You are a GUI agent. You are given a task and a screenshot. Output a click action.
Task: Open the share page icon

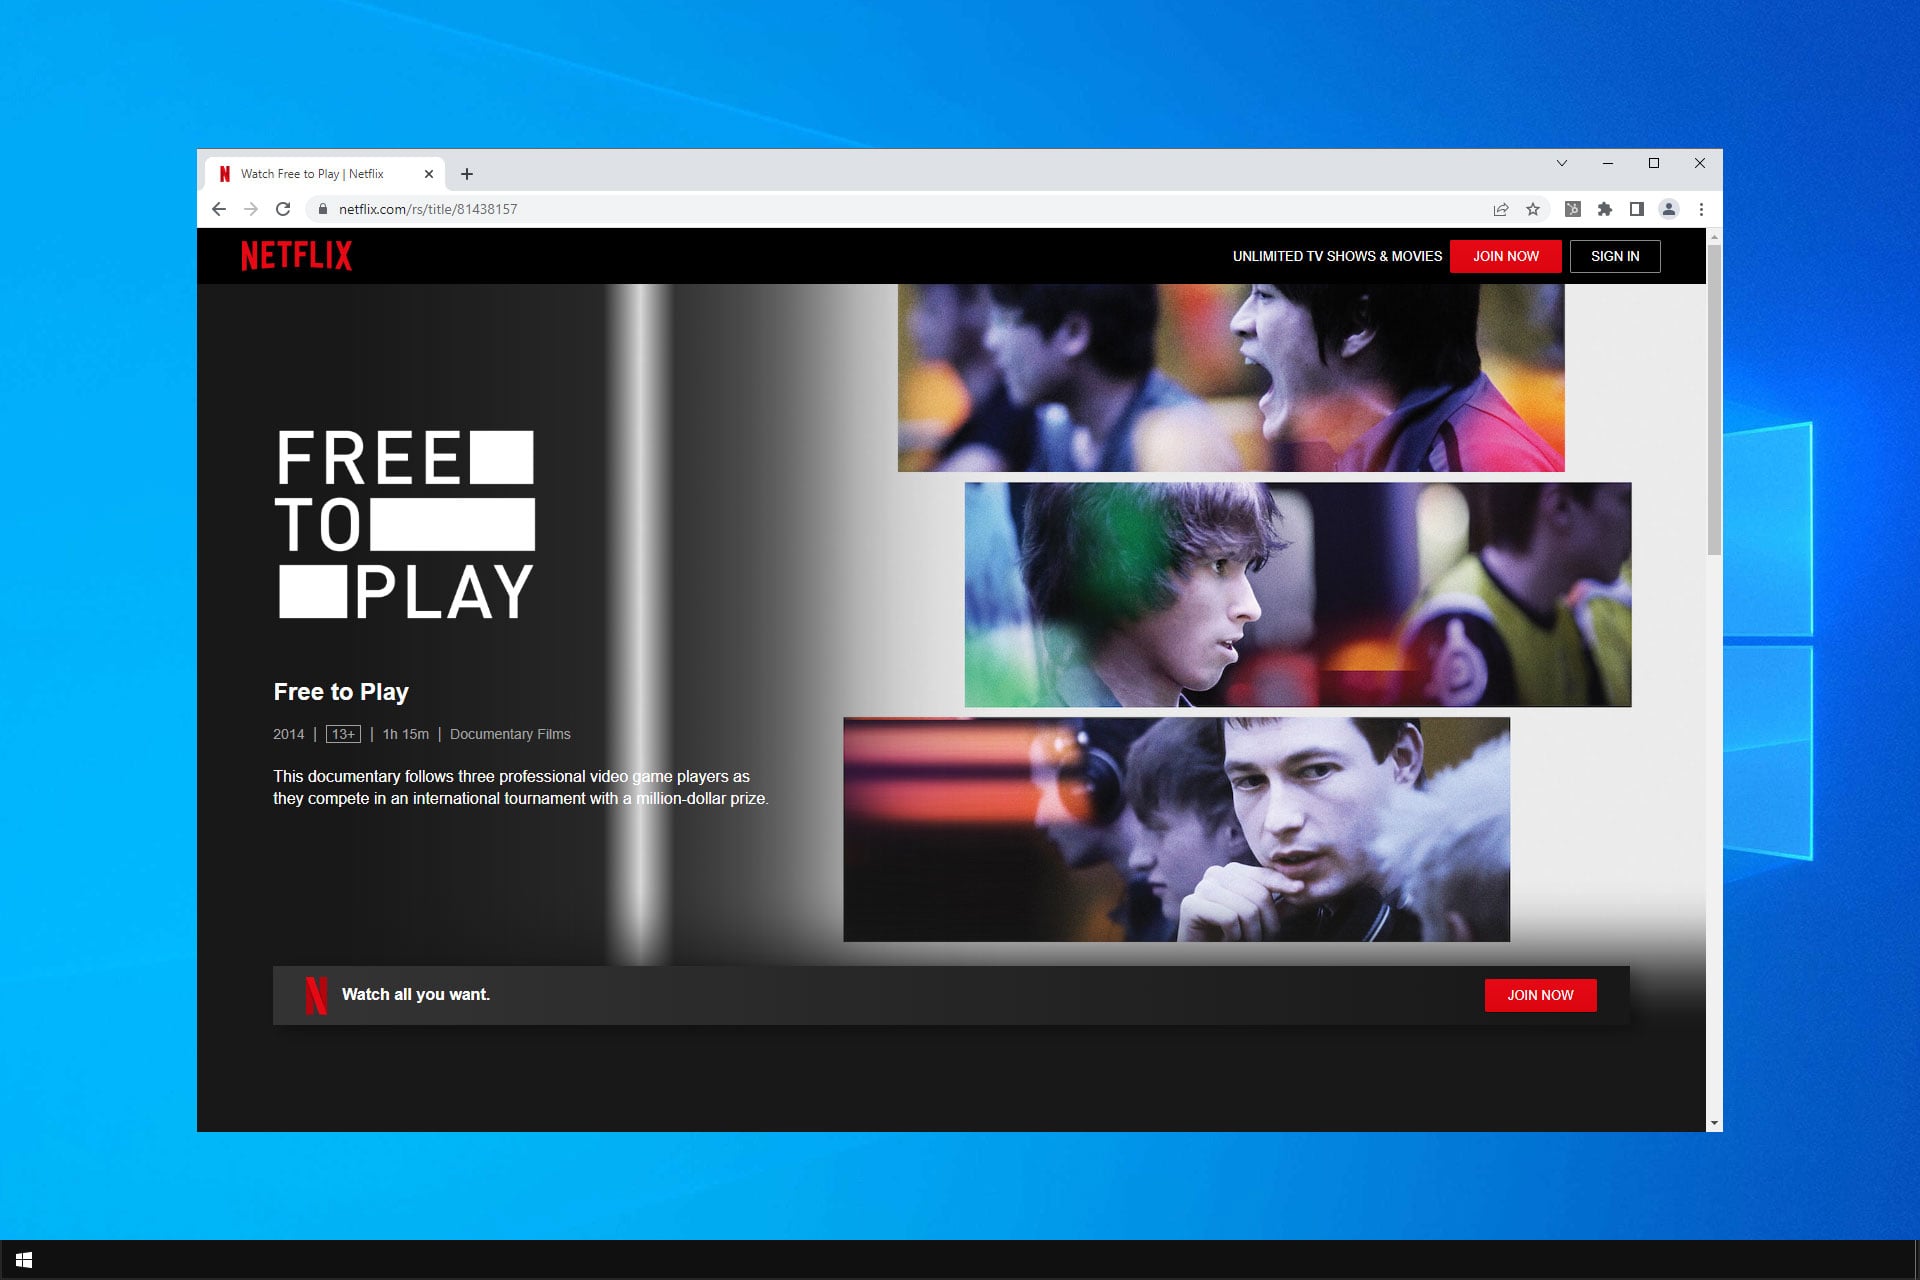pyautogui.click(x=1500, y=209)
